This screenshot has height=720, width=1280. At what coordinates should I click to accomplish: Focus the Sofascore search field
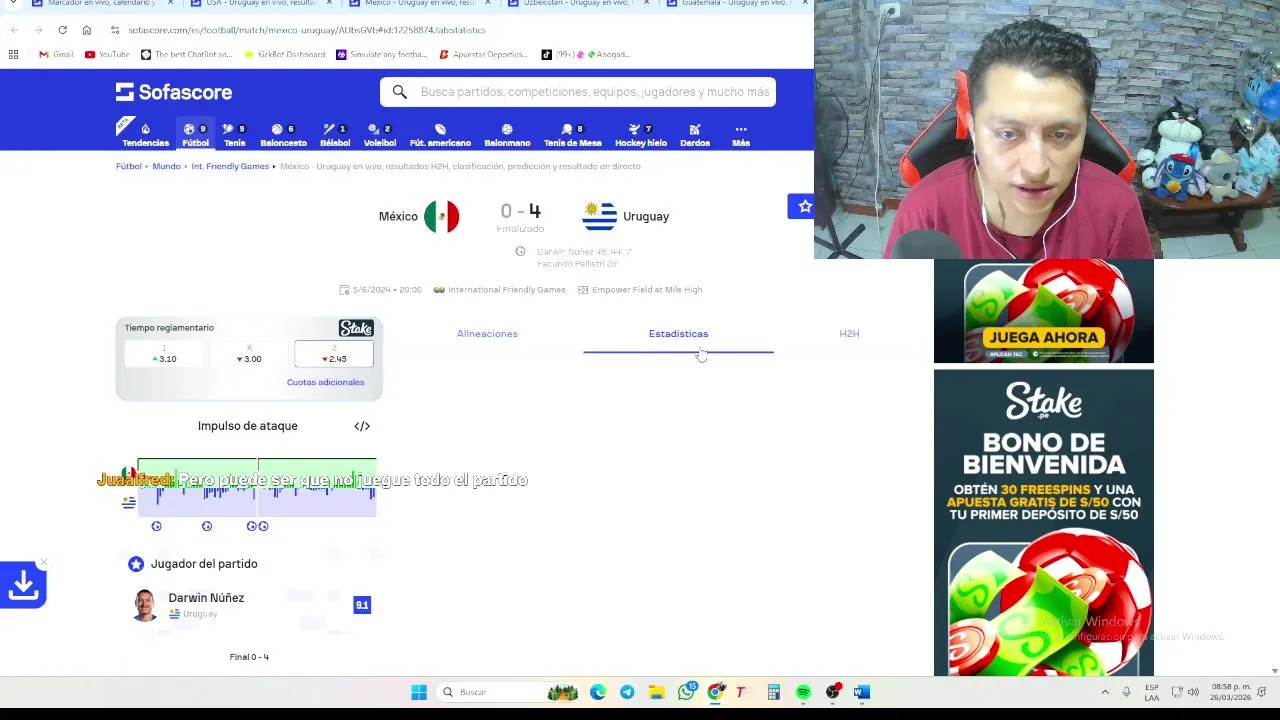578,92
